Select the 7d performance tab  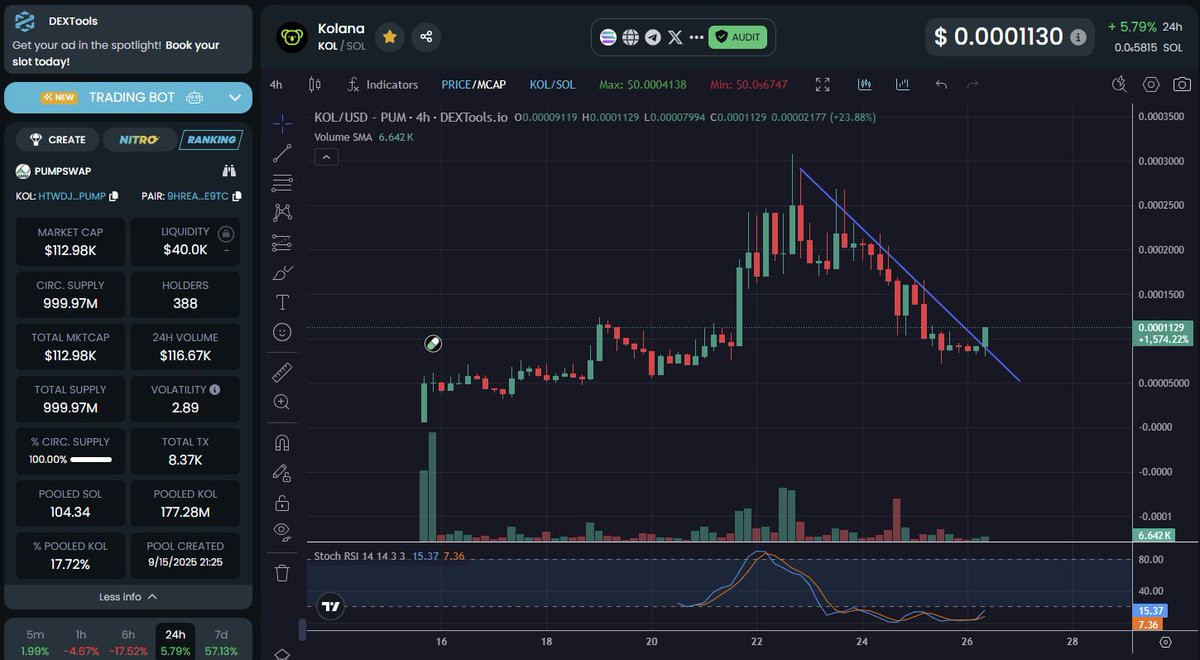point(221,643)
